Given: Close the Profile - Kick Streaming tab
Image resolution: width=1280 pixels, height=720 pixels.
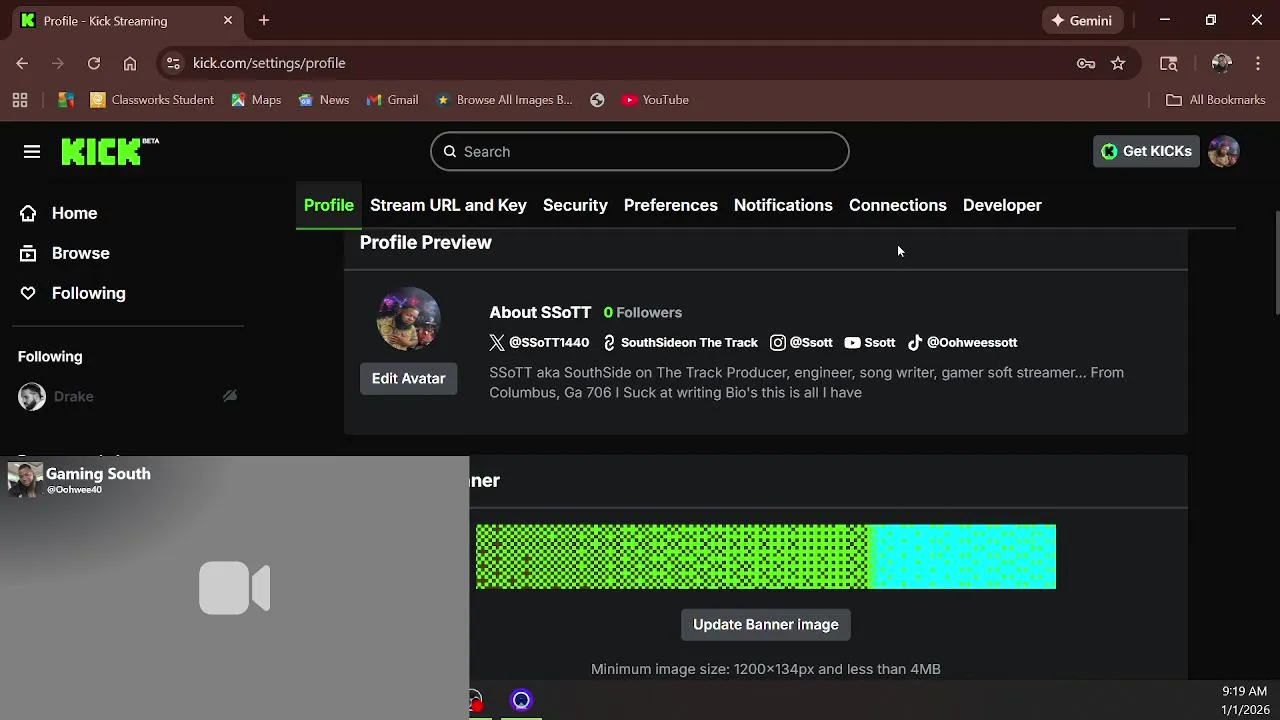Looking at the screenshot, I should click(228, 20).
